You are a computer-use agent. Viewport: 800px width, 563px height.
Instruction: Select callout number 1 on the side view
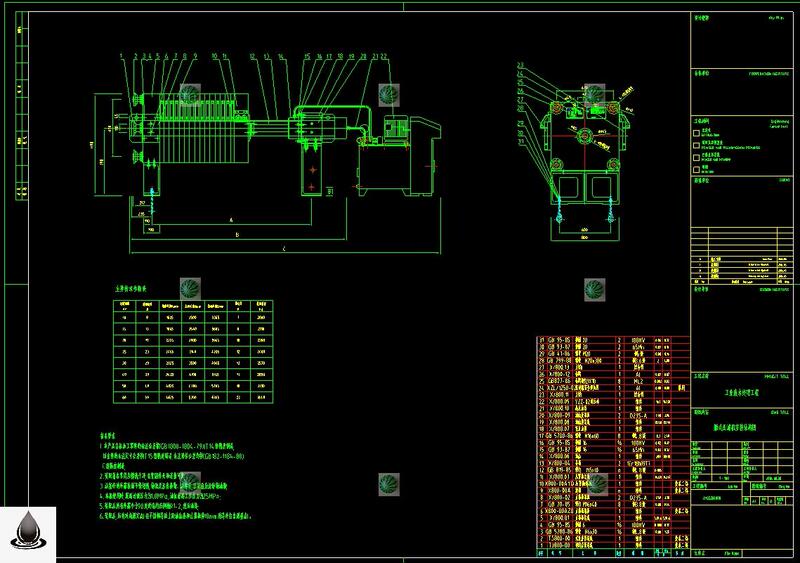tap(121, 56)
